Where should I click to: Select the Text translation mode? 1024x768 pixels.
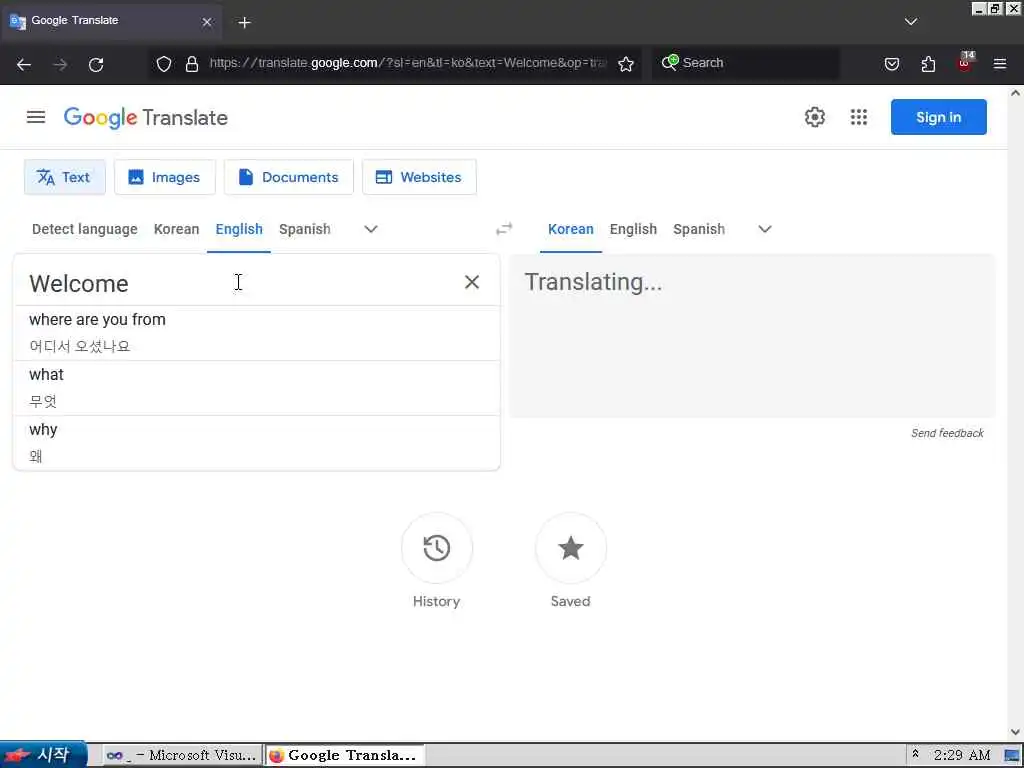point(65,177)
